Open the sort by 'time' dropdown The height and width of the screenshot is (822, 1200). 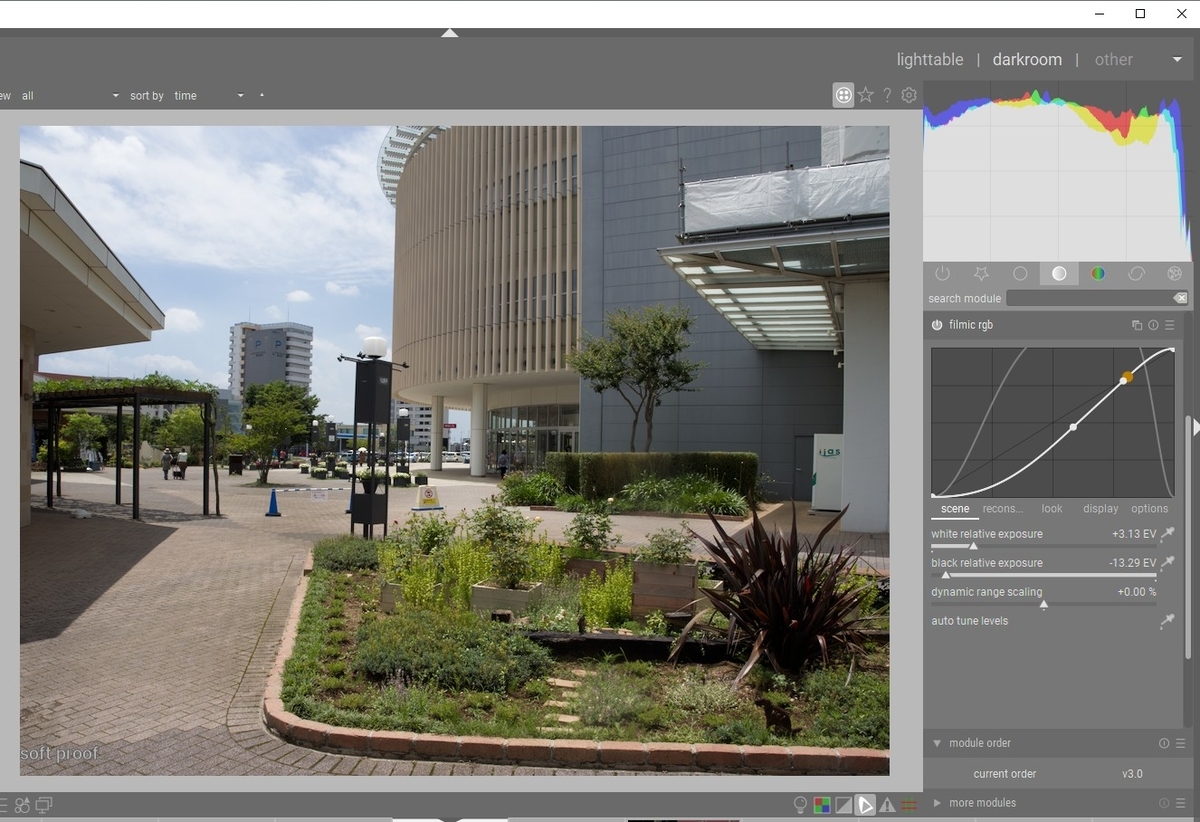point(209,96)
